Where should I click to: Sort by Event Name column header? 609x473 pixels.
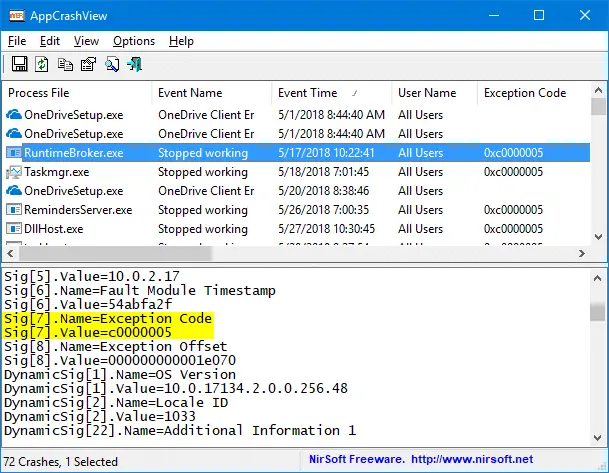[212, 93]
